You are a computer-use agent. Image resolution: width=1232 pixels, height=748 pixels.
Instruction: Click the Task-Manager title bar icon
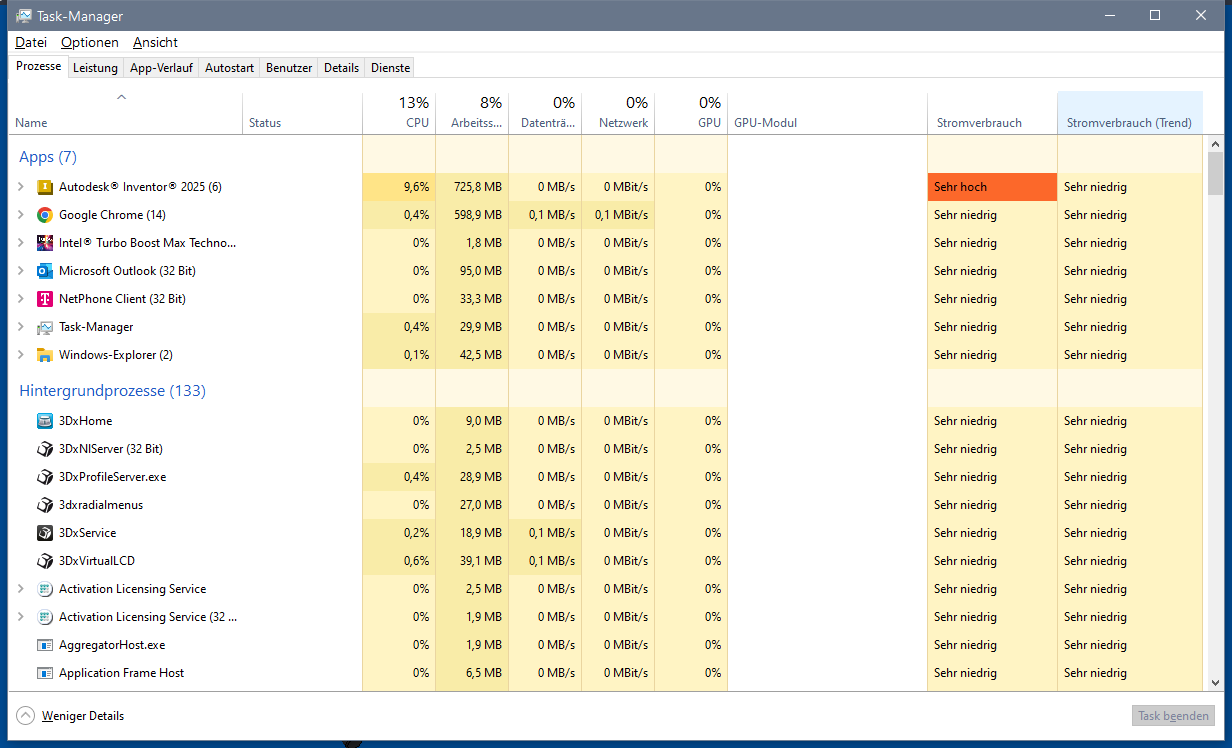23,16
